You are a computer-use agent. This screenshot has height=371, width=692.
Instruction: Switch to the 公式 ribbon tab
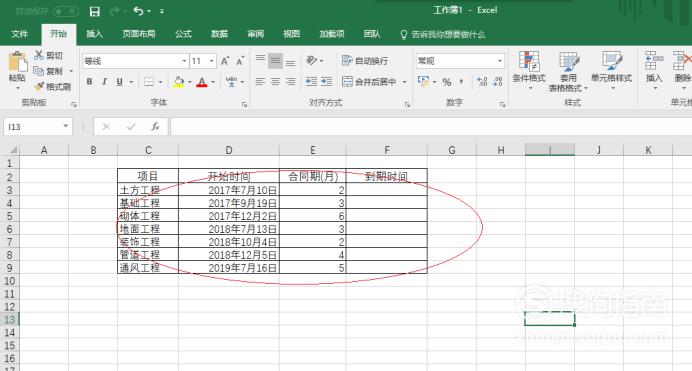pyautogui.click(x=183, y=34)
